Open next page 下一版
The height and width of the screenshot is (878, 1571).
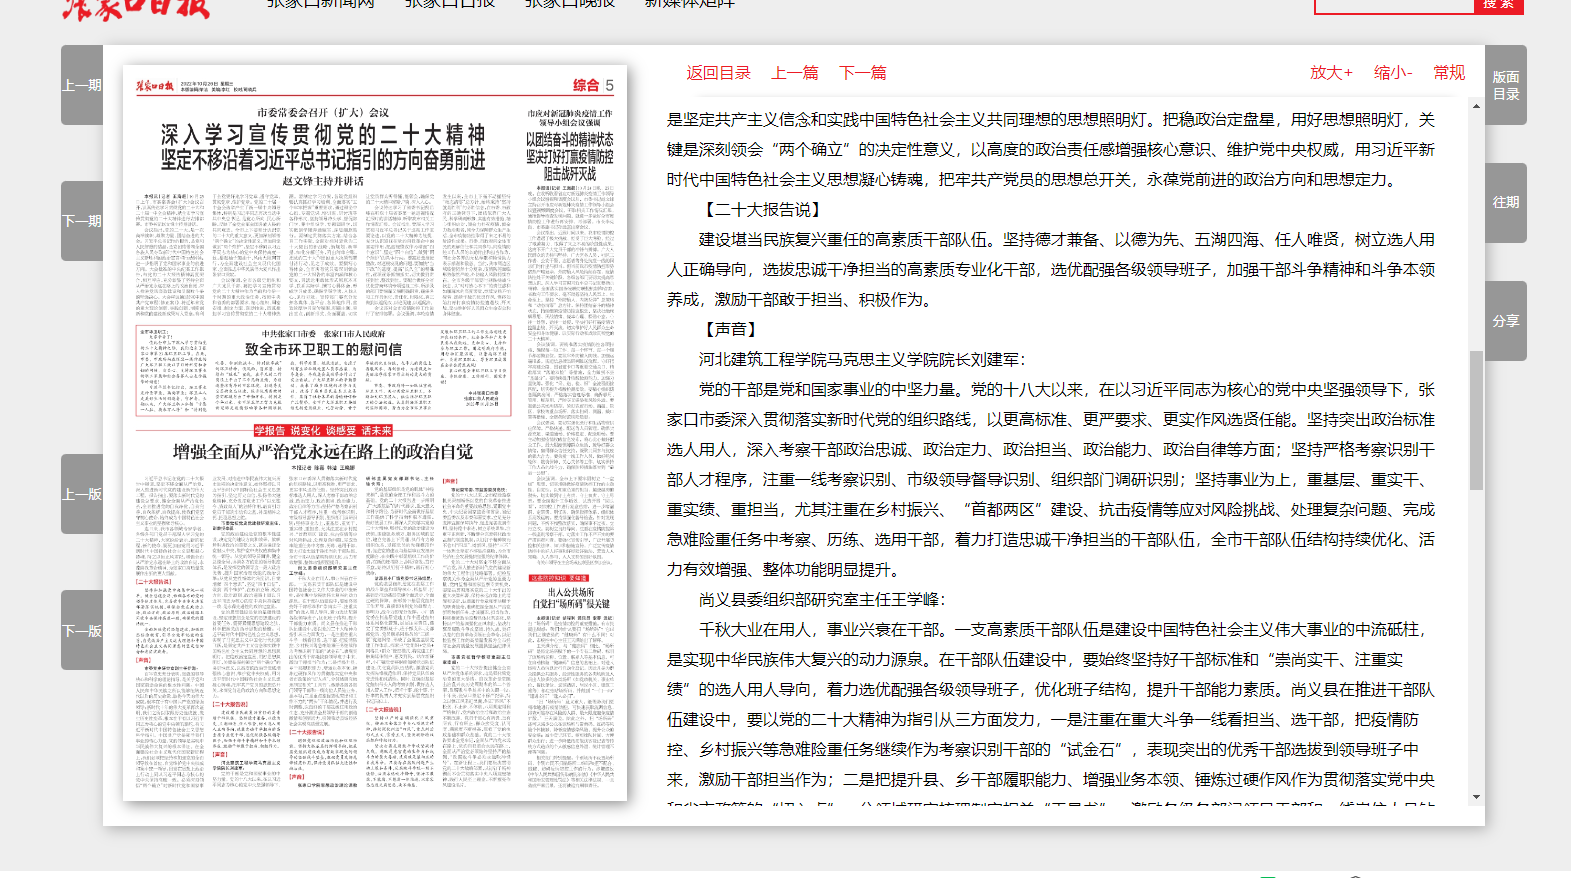[82, 630]
